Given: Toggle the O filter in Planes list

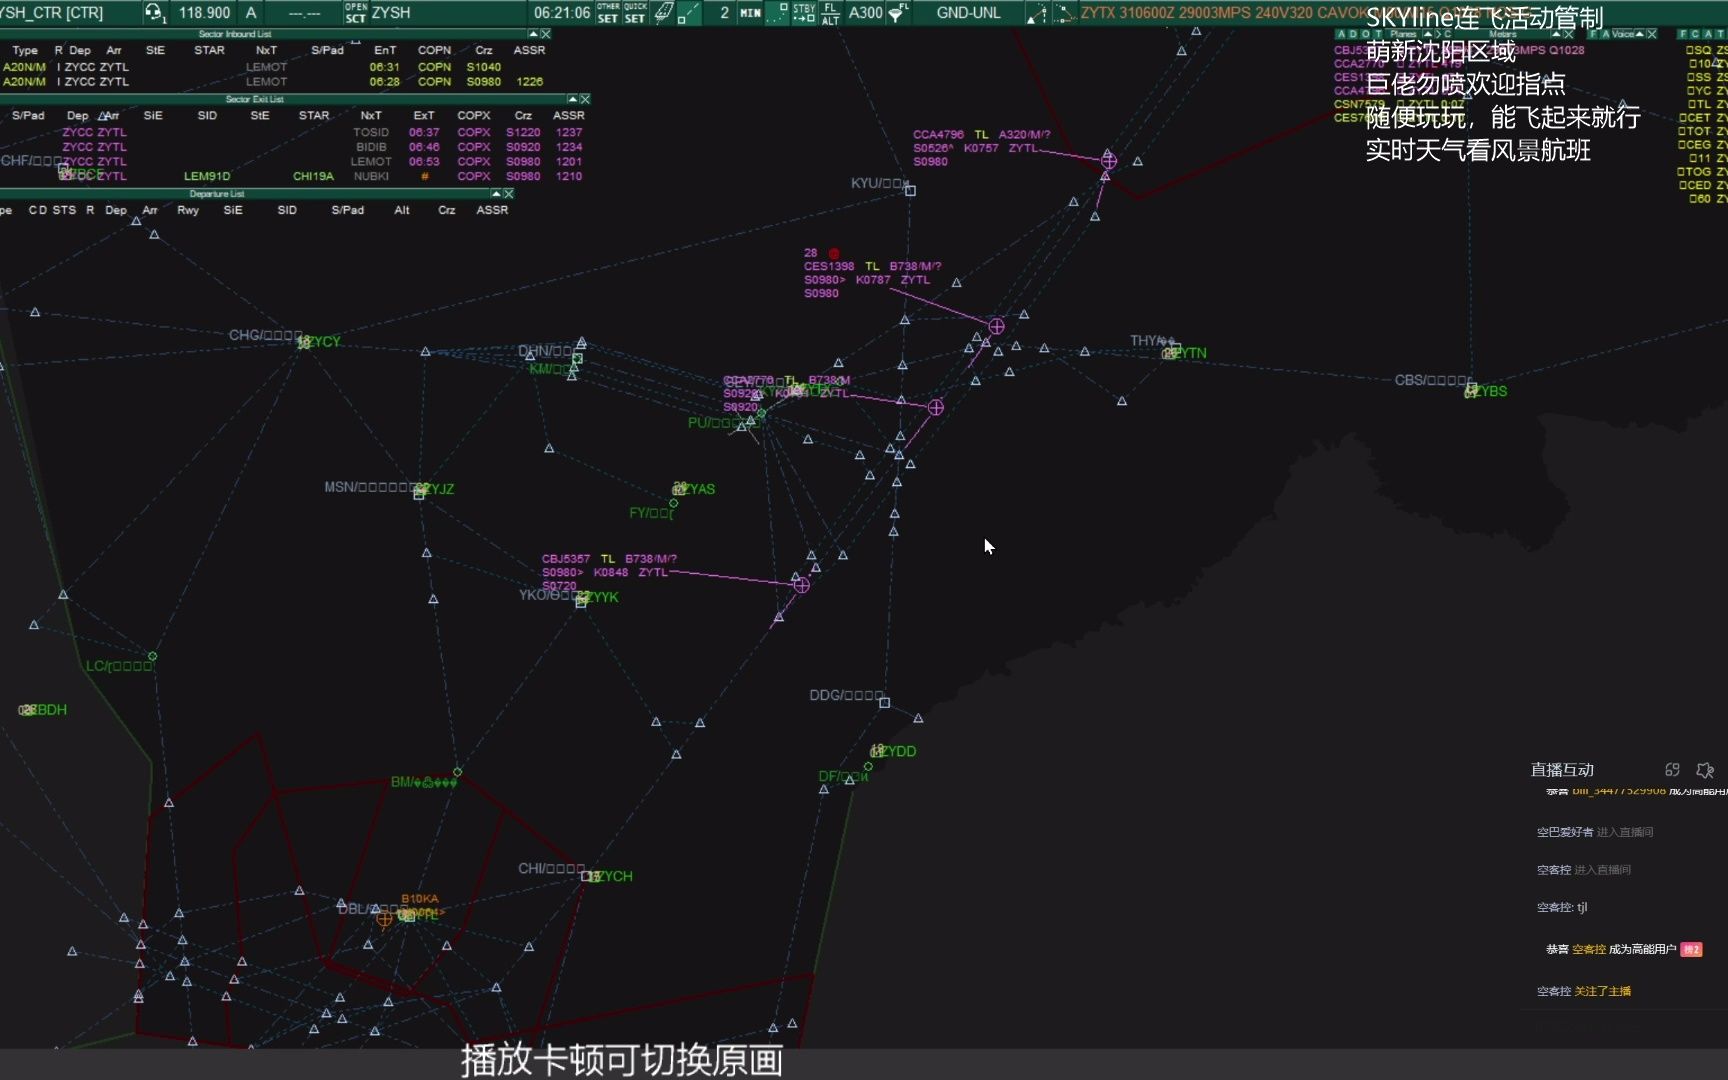Looking at the screenshot, I should tap(1366, 34).
